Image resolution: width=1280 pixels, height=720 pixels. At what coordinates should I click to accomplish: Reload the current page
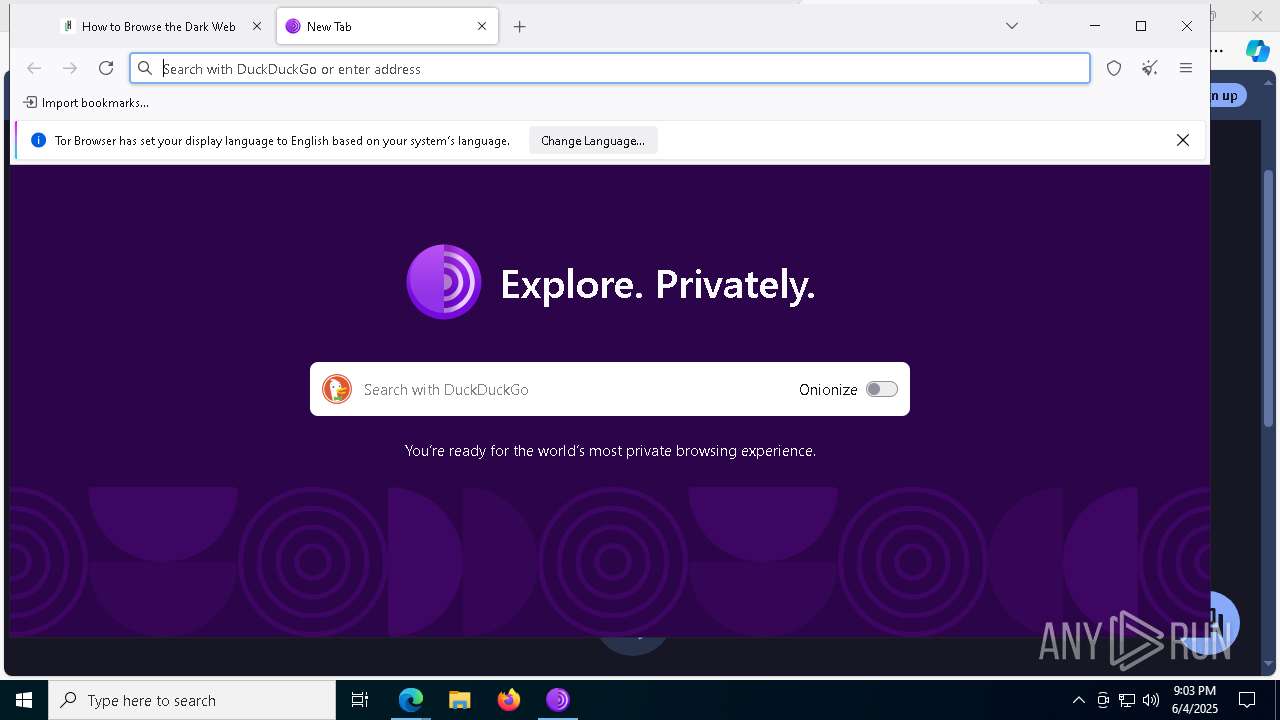(106, 68)
